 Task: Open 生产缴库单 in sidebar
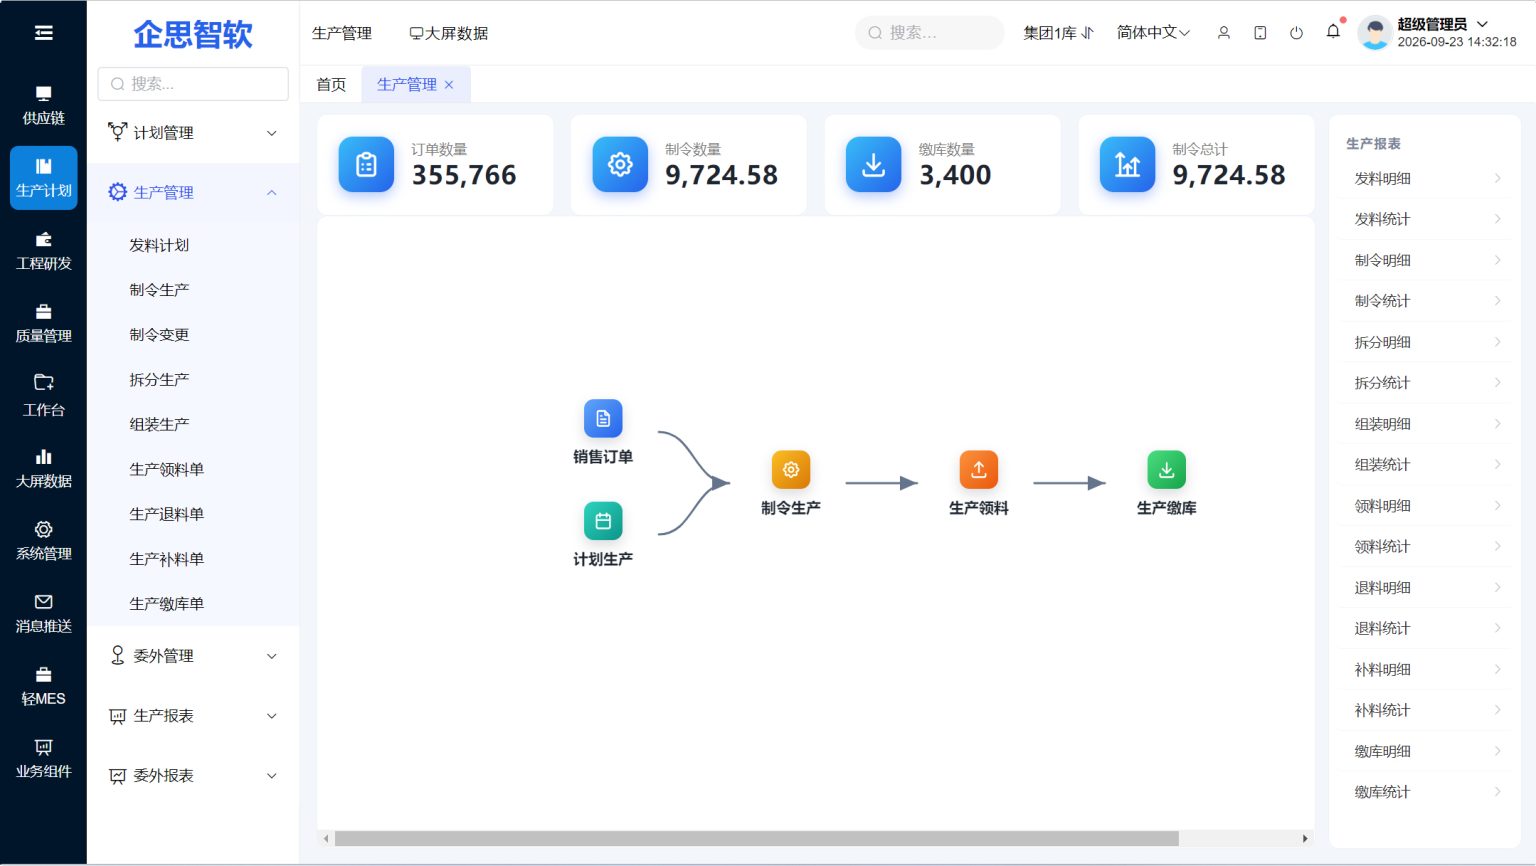[166, 604]
